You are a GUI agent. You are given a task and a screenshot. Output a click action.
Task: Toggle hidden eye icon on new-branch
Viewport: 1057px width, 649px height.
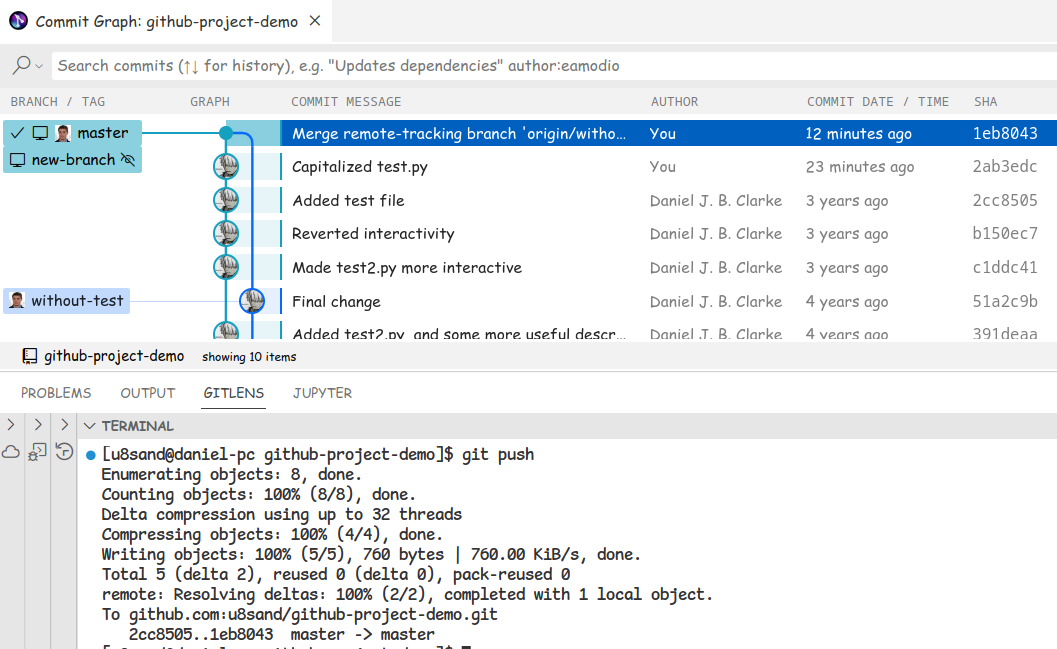[127, 160]
